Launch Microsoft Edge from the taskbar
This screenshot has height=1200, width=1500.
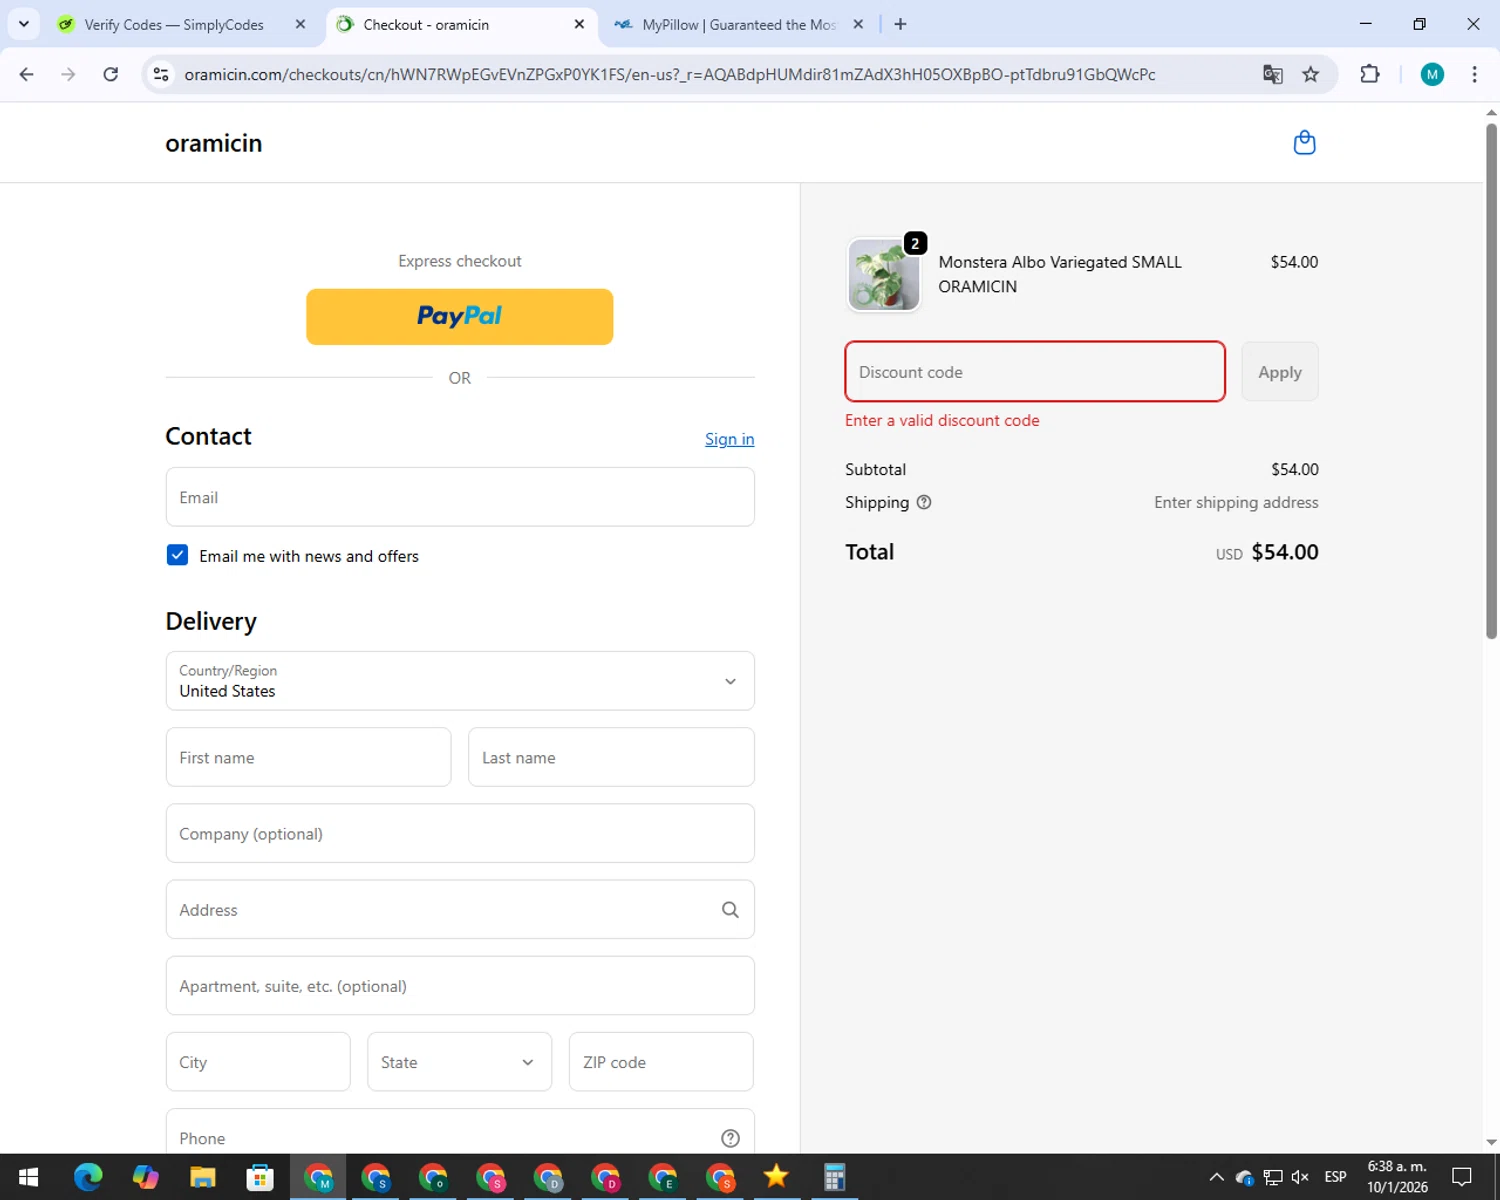[88, 1177]
